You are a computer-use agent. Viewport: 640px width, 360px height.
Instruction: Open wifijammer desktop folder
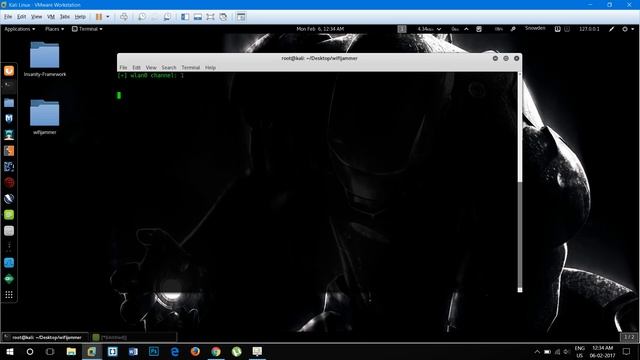[x=44, y=117]
